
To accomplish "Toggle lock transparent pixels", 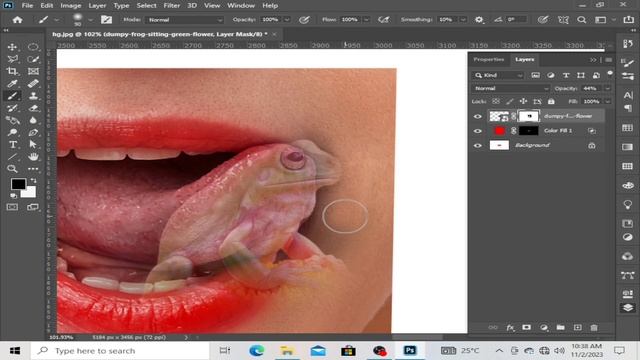I will tap(496, 101).
